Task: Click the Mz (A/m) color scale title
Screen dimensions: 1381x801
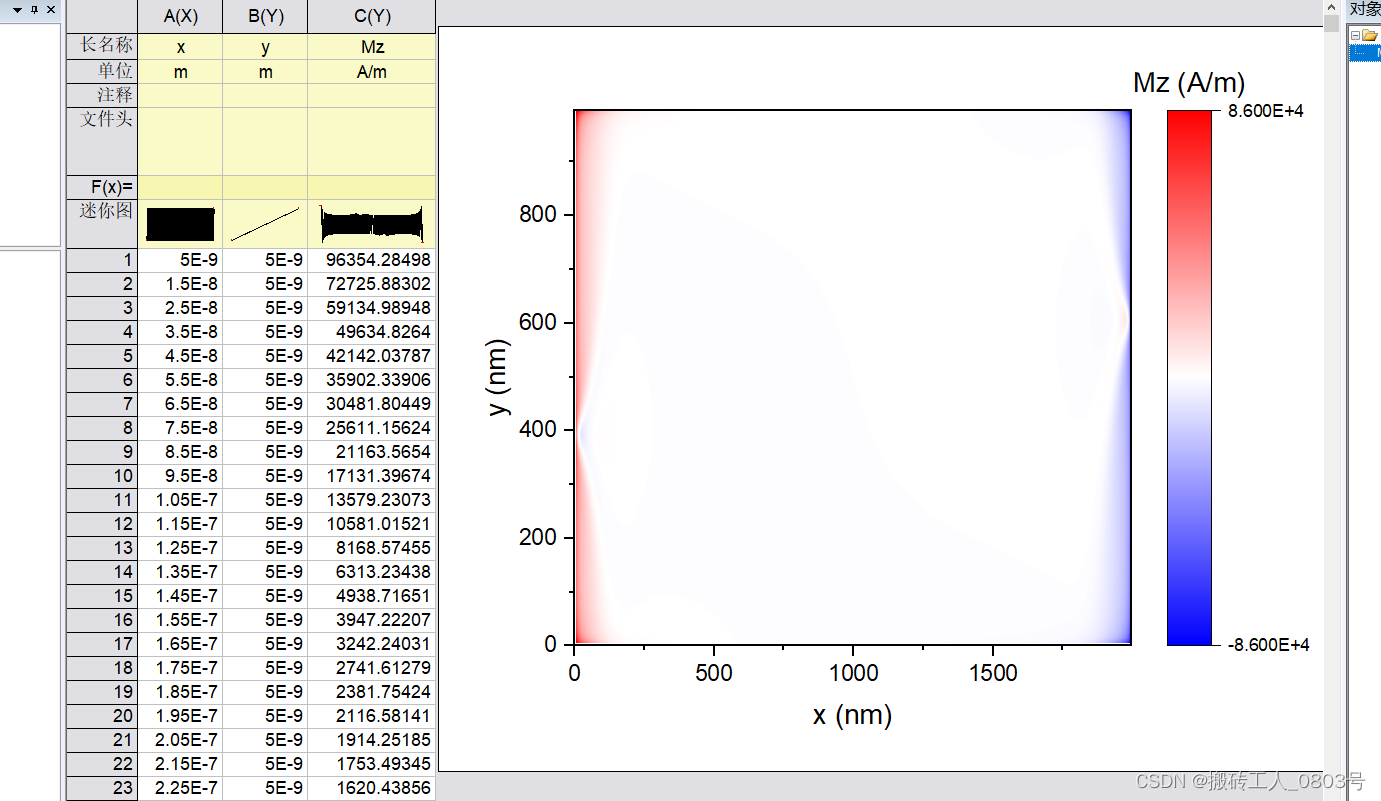Action: point(1189,82)
